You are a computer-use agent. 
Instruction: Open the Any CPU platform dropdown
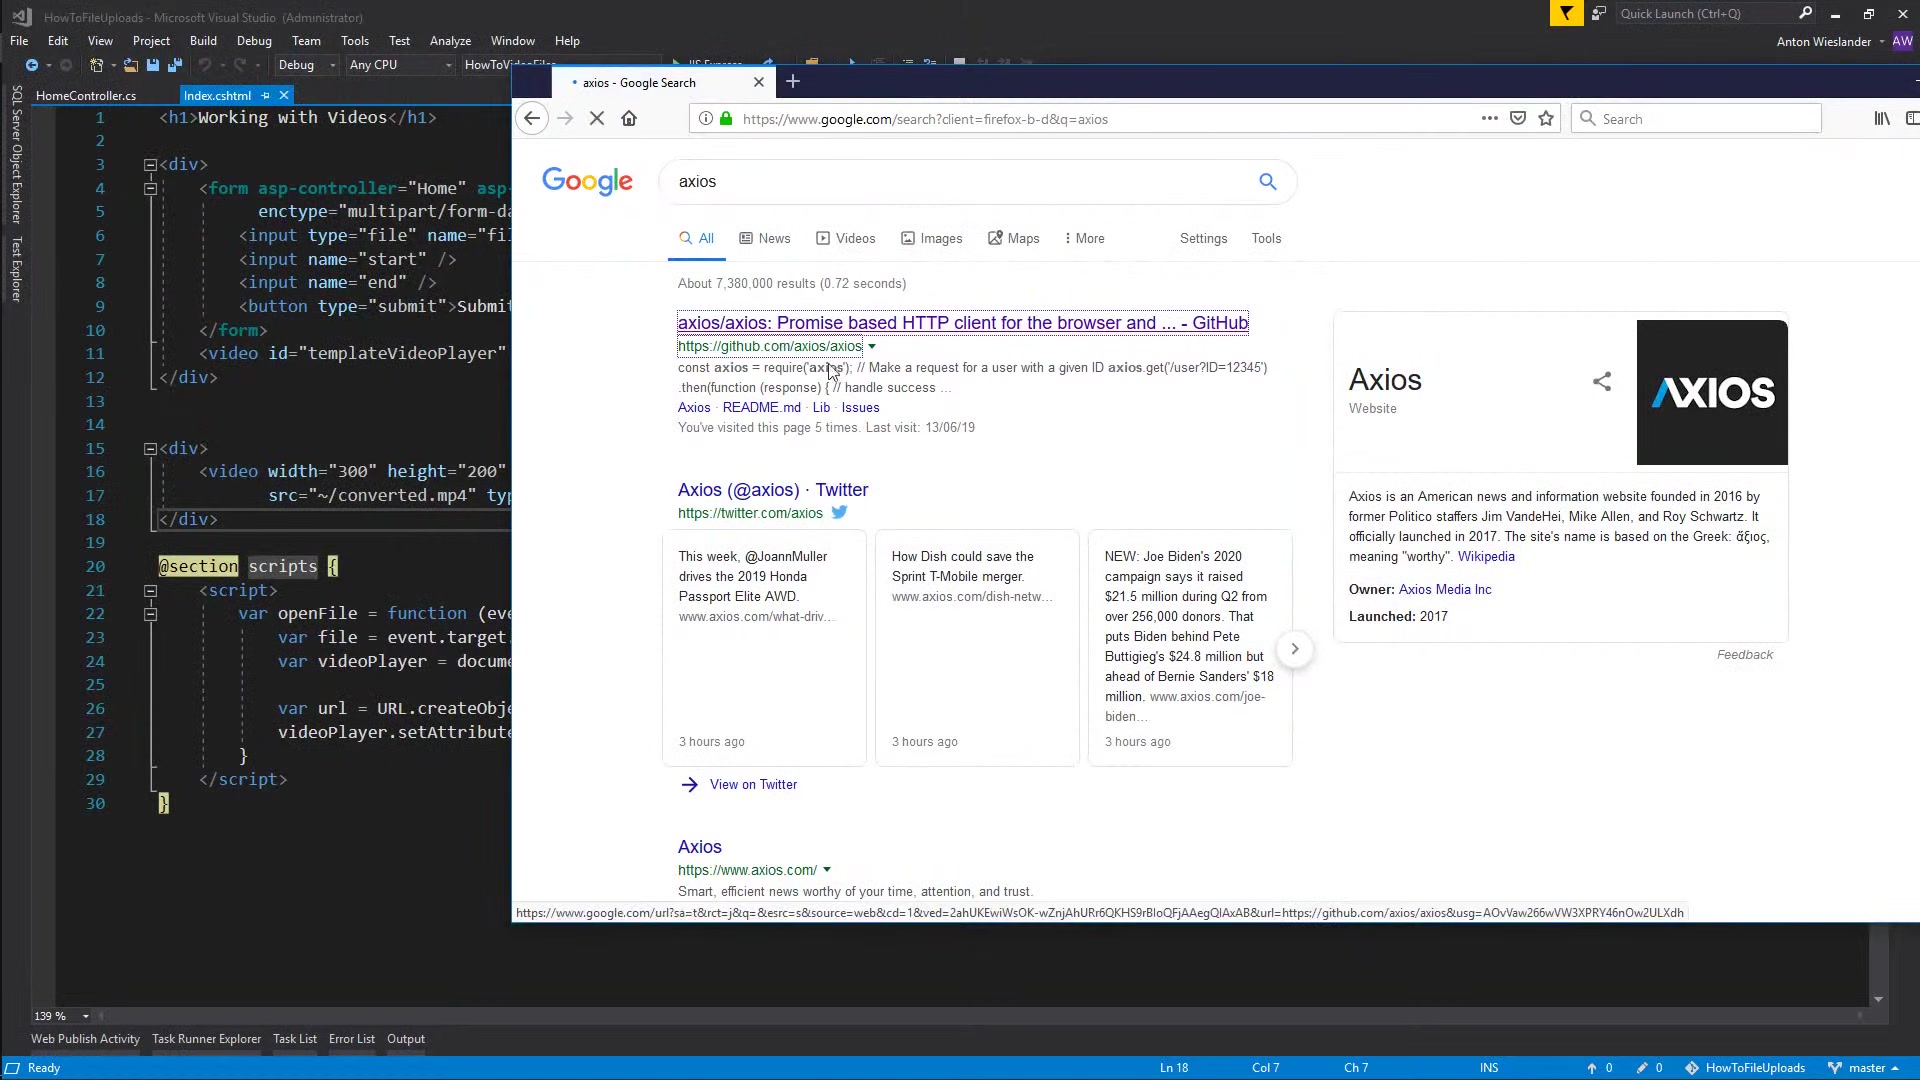tap(400, 65)
